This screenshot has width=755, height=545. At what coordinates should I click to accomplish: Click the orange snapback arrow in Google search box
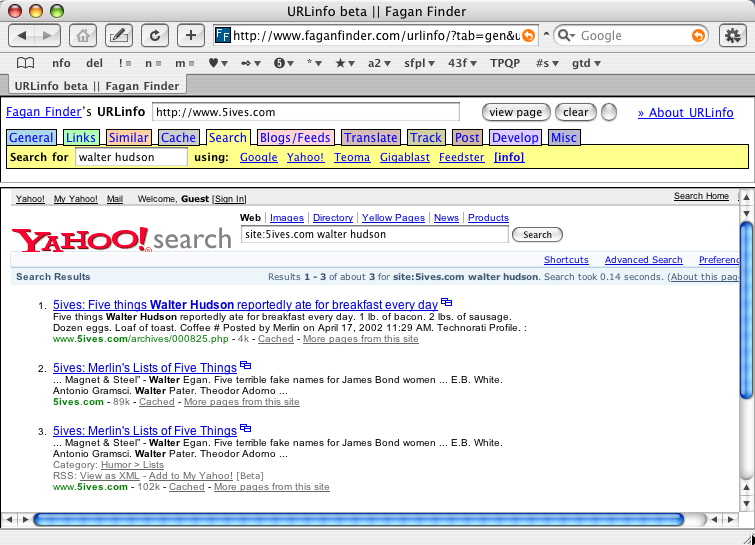click(x=698, y=36)
